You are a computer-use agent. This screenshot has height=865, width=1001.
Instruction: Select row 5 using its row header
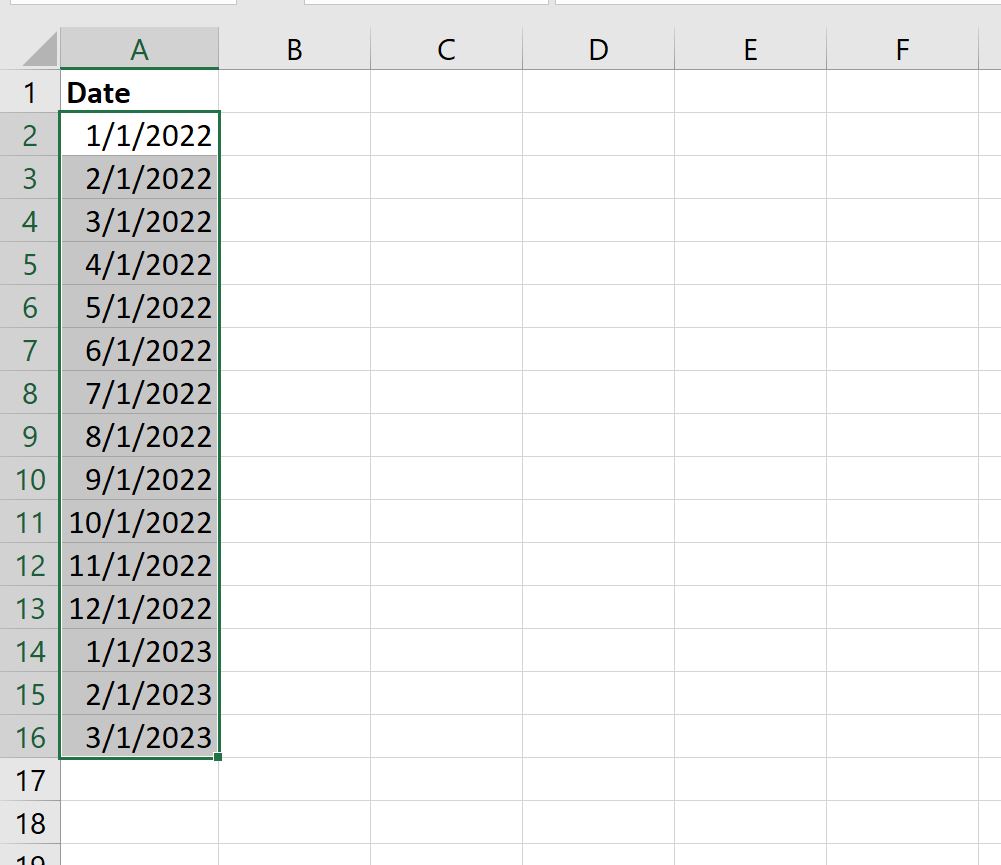click(x=30, y=264)
